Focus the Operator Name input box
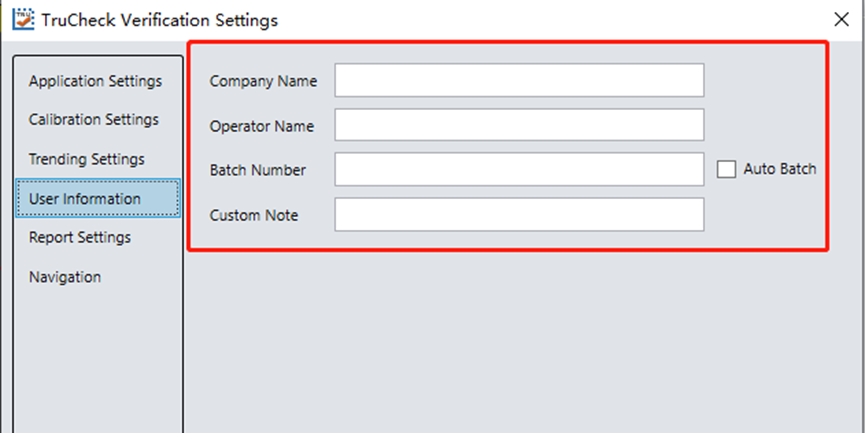The width and height of the screenshot is (865, 433). click(519, 126)
